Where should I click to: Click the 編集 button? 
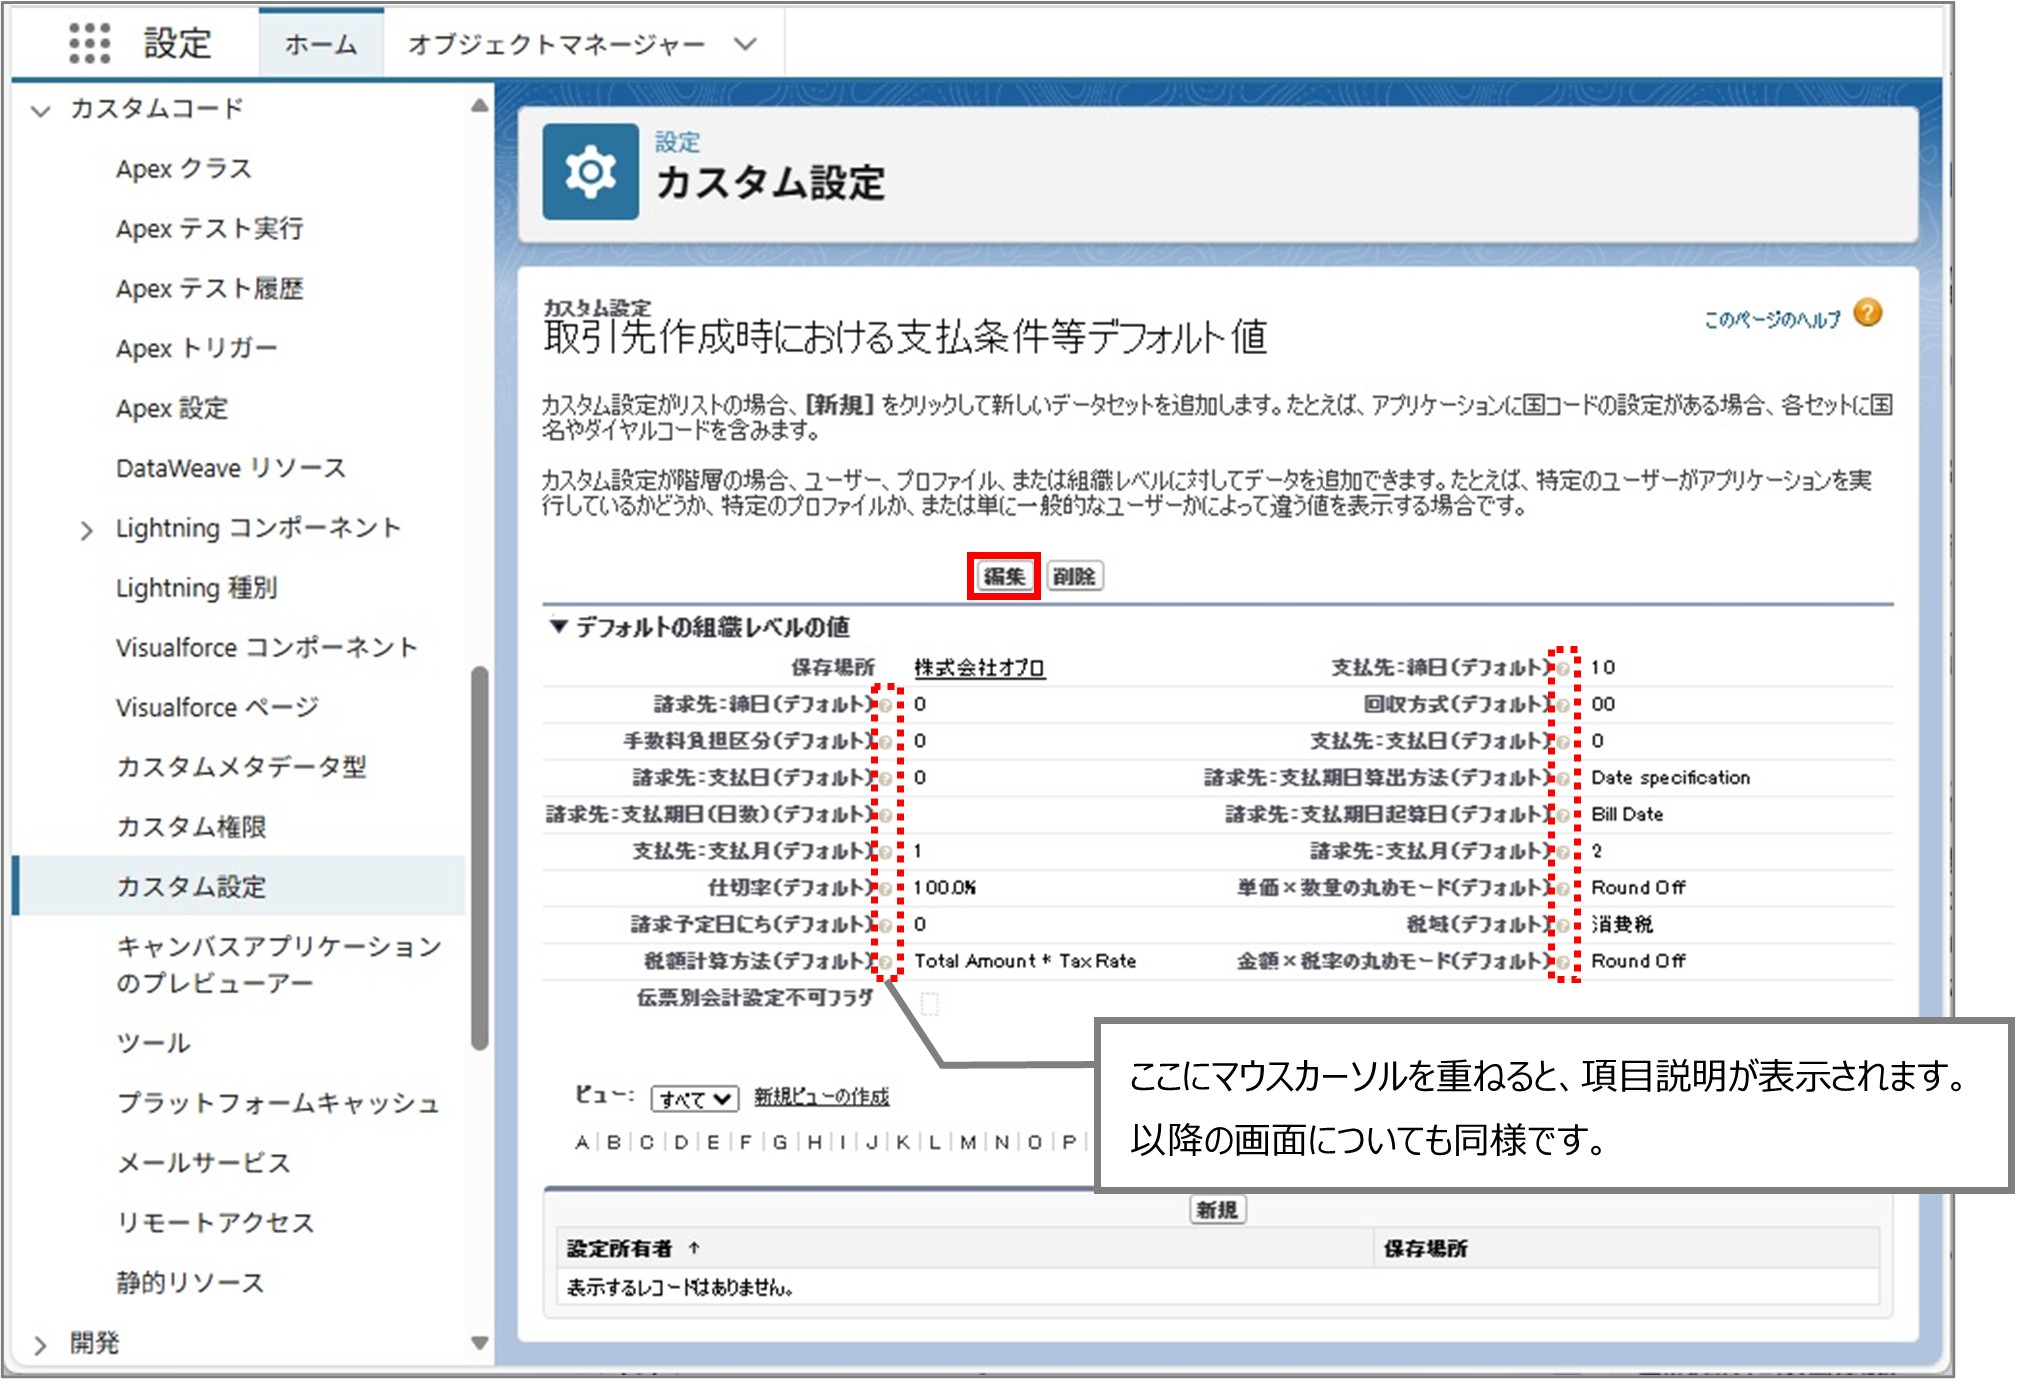(x=1002, y=577)
